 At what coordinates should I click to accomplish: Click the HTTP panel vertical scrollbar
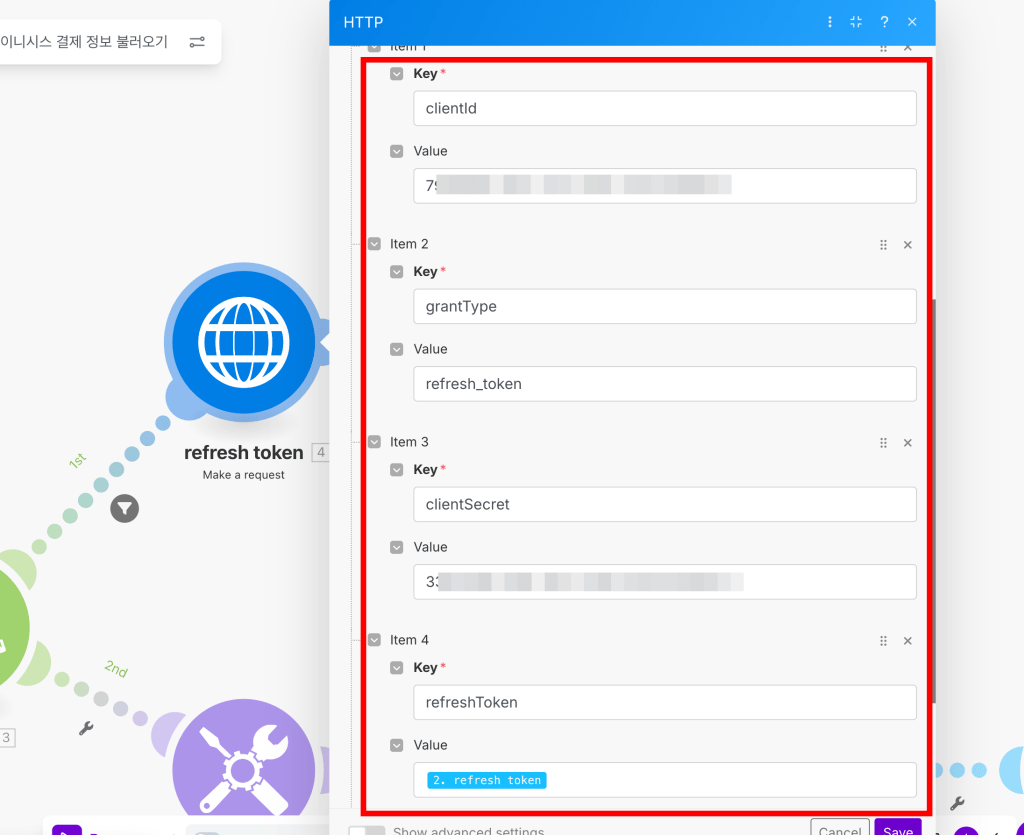[934, 500]
